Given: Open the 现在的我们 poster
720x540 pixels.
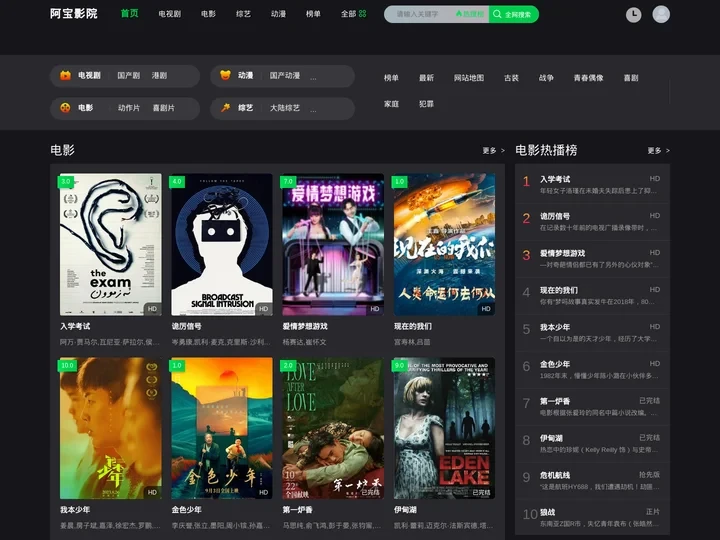Looking at the screenshot, I should pyautogui.click(x=444, y=244).
